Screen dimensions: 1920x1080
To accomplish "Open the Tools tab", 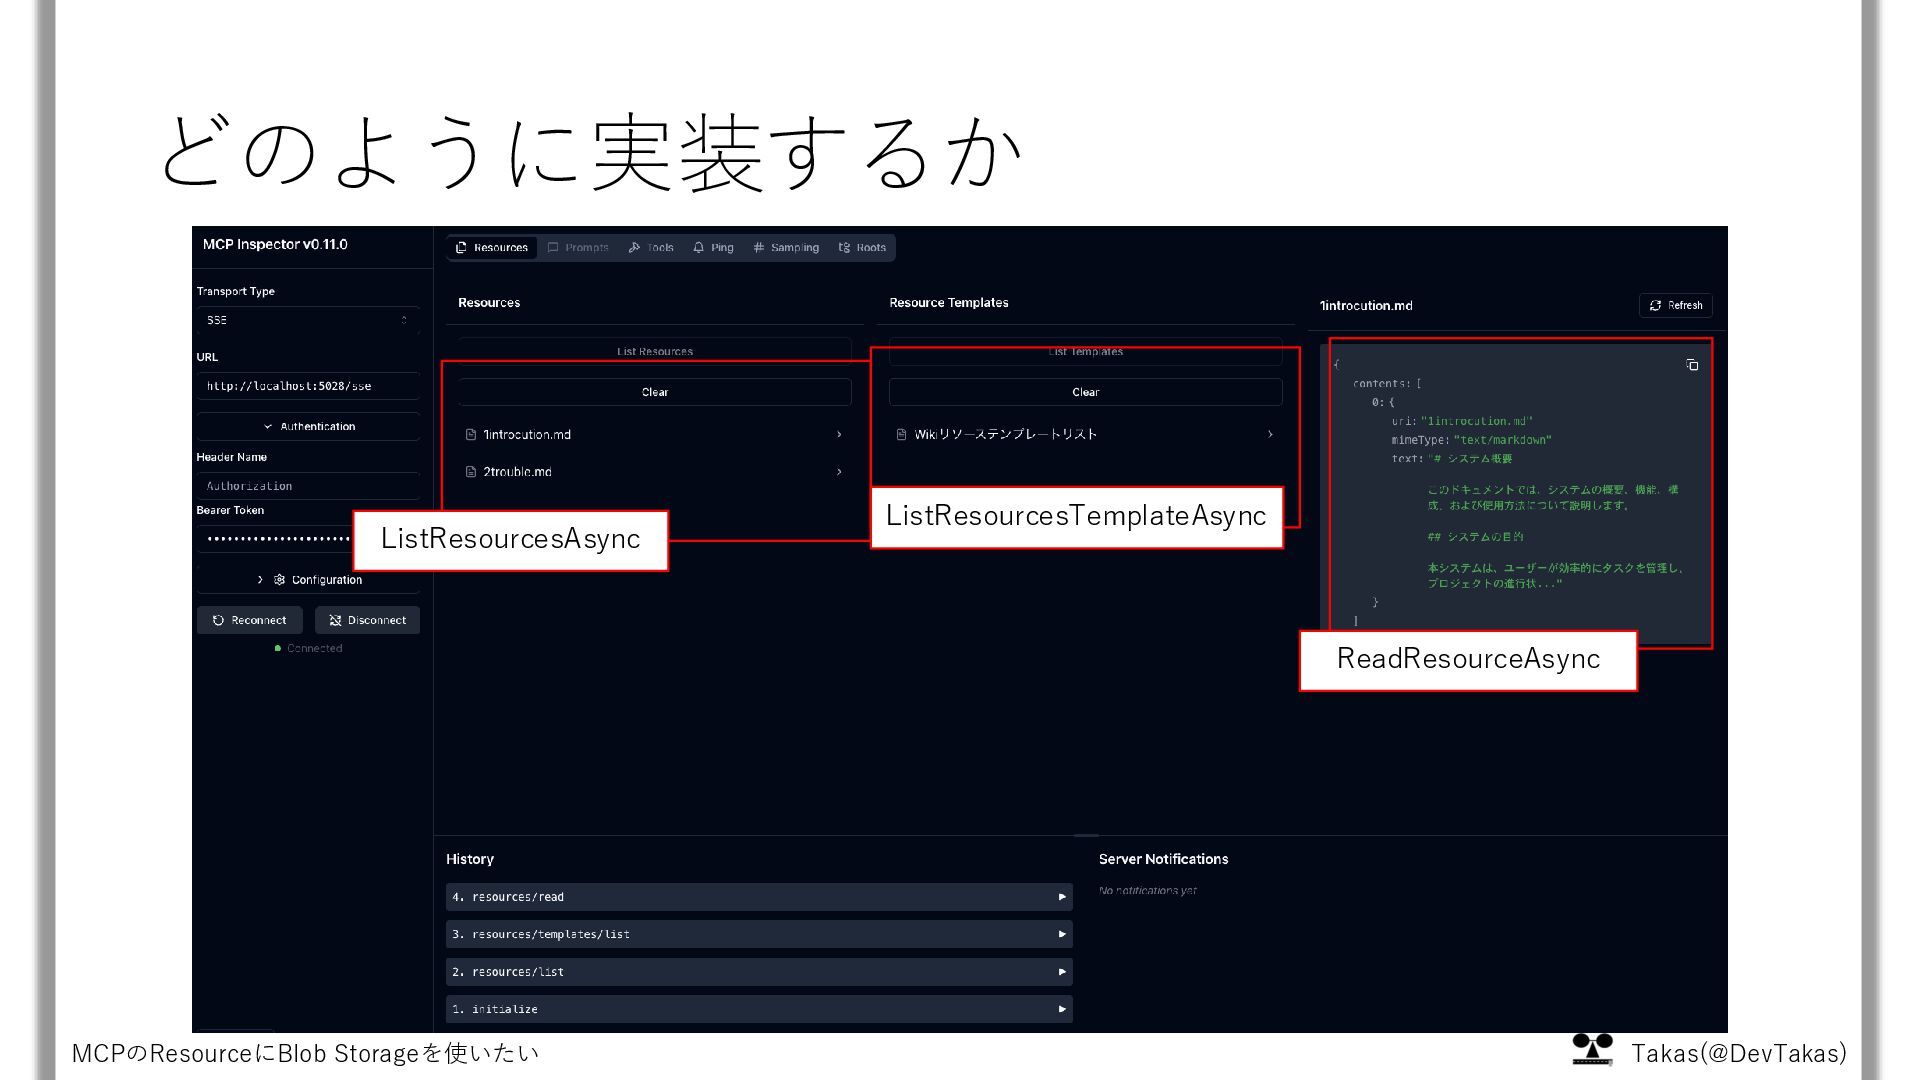I will [x=651, y=248].
